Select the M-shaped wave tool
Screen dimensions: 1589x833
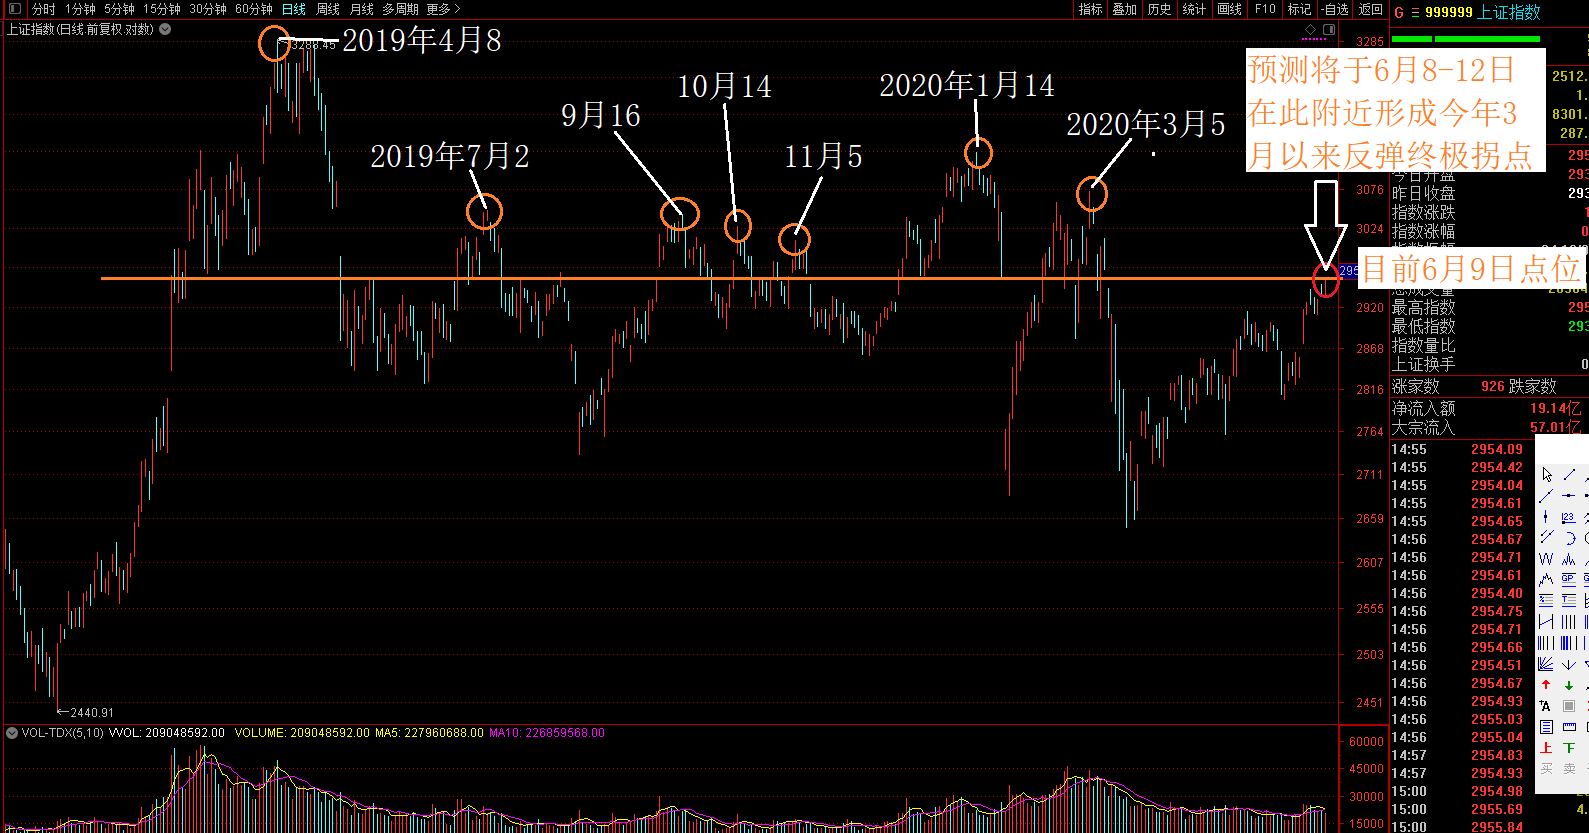1569,559
